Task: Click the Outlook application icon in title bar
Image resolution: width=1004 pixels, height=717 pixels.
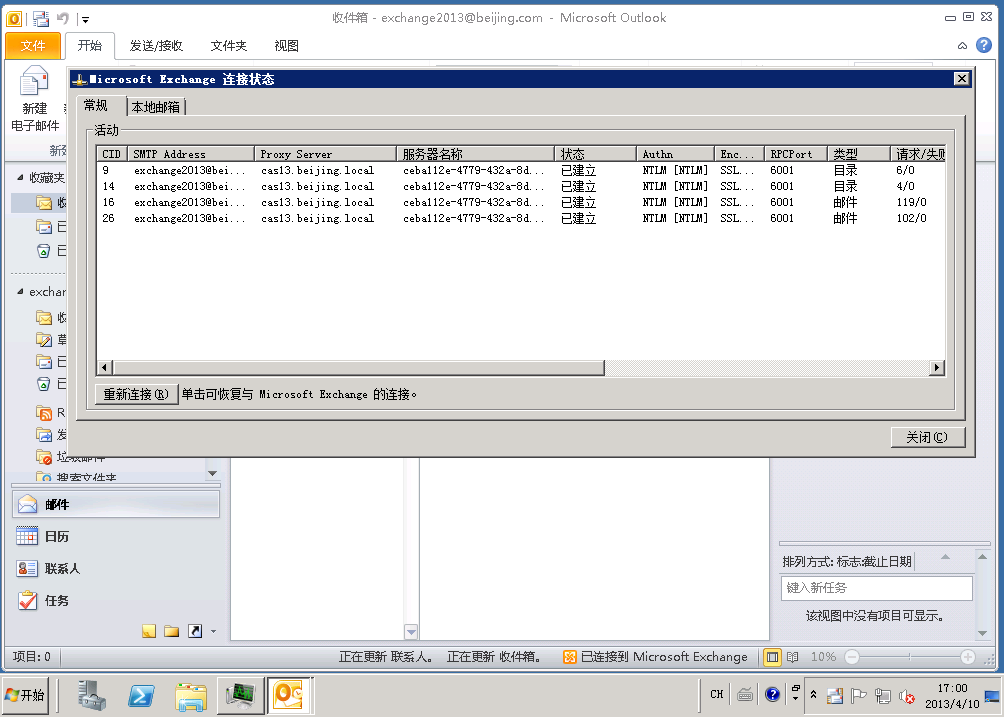Action: click(x=13, y=19)
